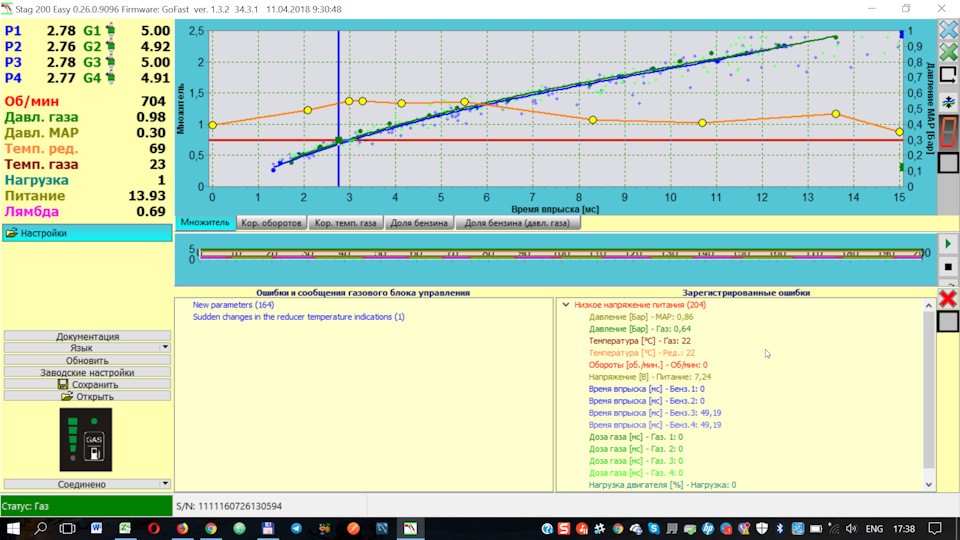This screenshot has height=540, width=960.
Task: Switch to the Множитель tab
Action: [x=205, y=222]
